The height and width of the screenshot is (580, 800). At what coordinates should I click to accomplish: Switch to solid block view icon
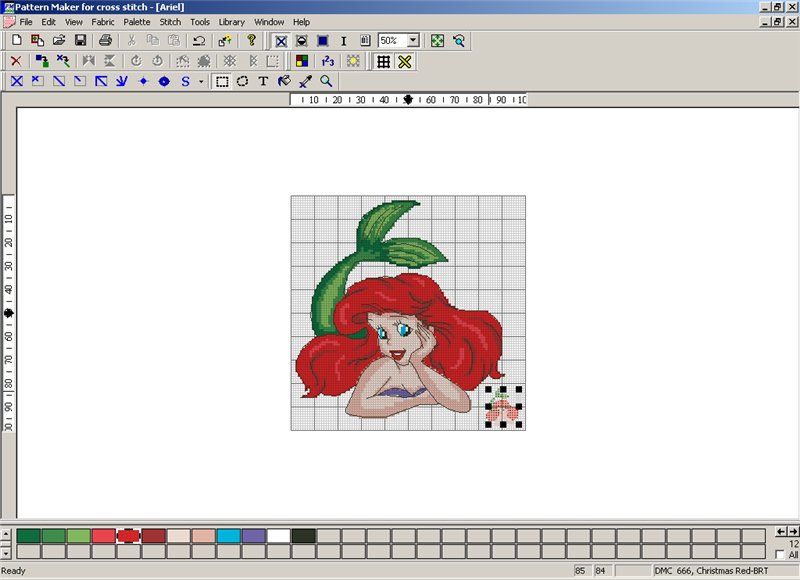(x=322, y=41)
